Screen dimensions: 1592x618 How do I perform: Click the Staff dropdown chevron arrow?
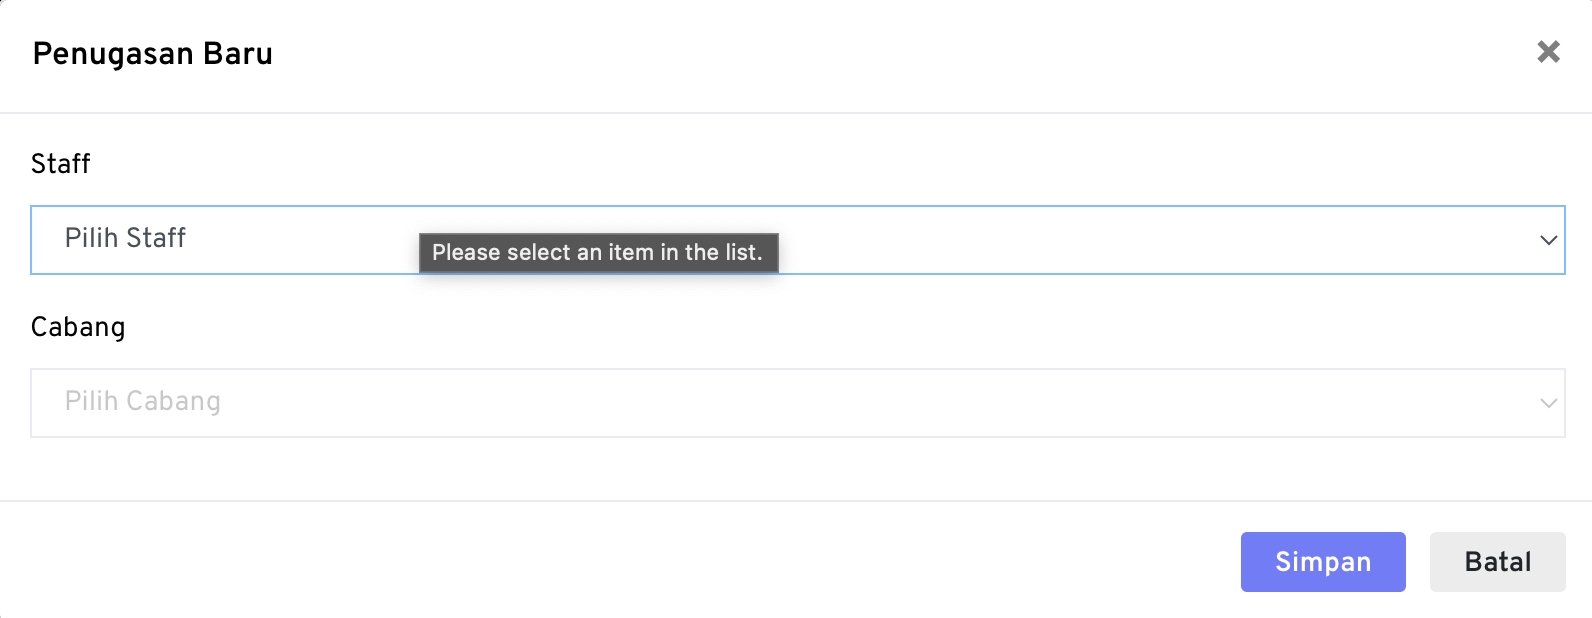[x=1548, y=240]
